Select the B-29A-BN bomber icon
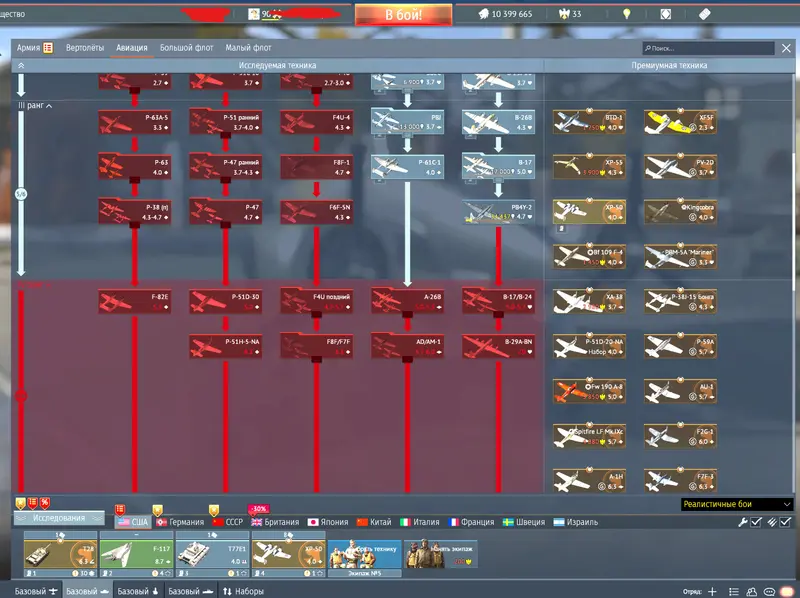 498,345
